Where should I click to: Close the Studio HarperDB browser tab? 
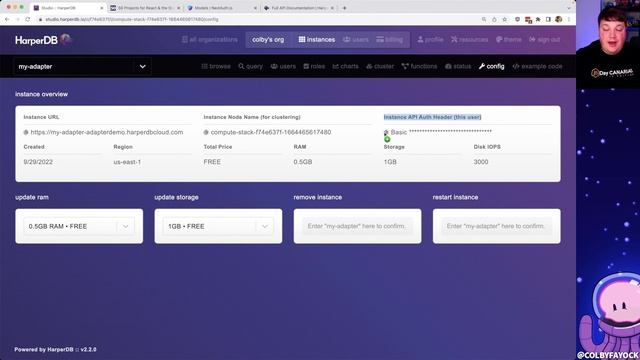(x=101, y=8)
